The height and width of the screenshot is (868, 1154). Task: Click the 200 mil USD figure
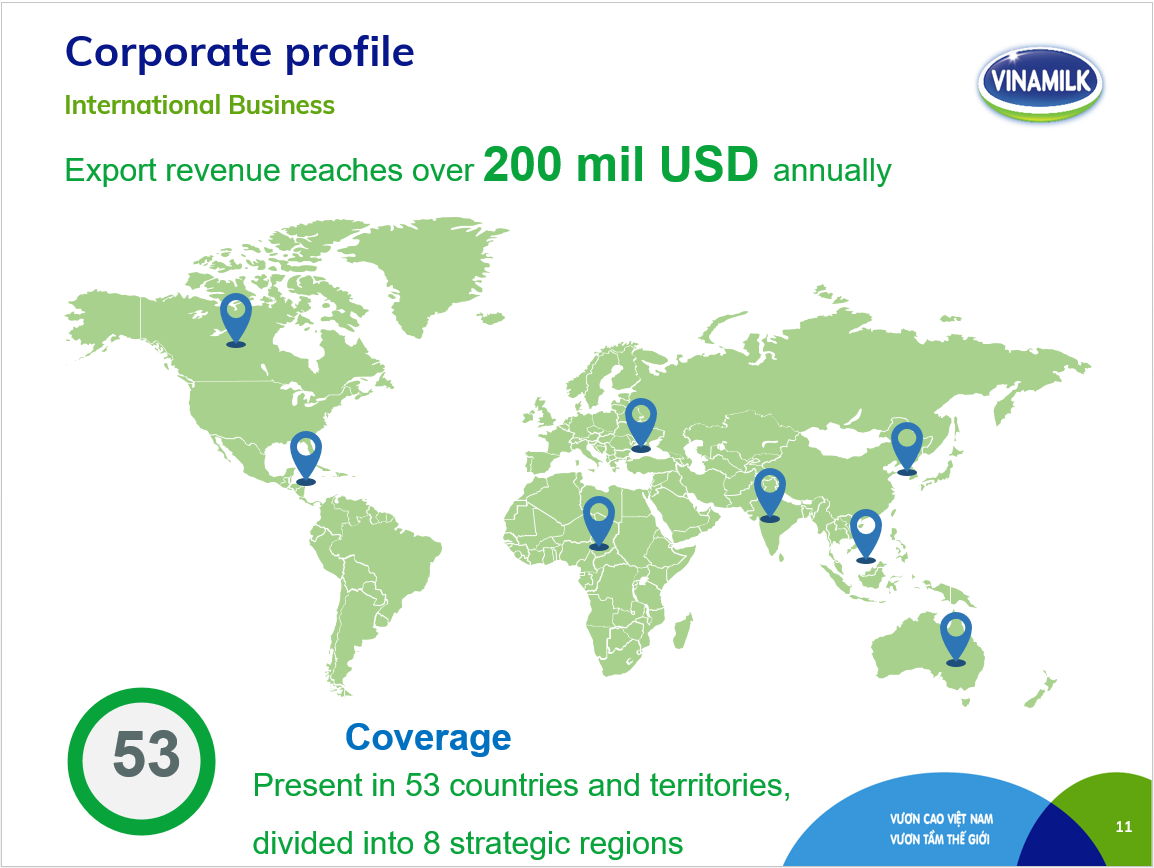[620, 163]
